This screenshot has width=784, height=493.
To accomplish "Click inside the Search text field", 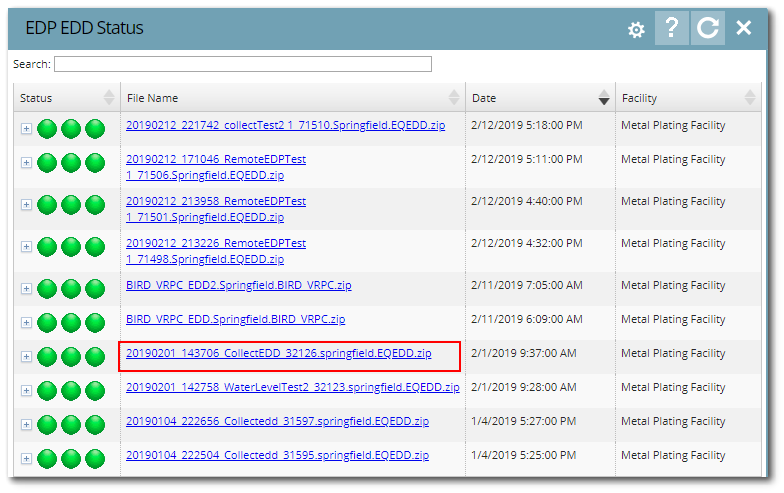I will [243, 64].
